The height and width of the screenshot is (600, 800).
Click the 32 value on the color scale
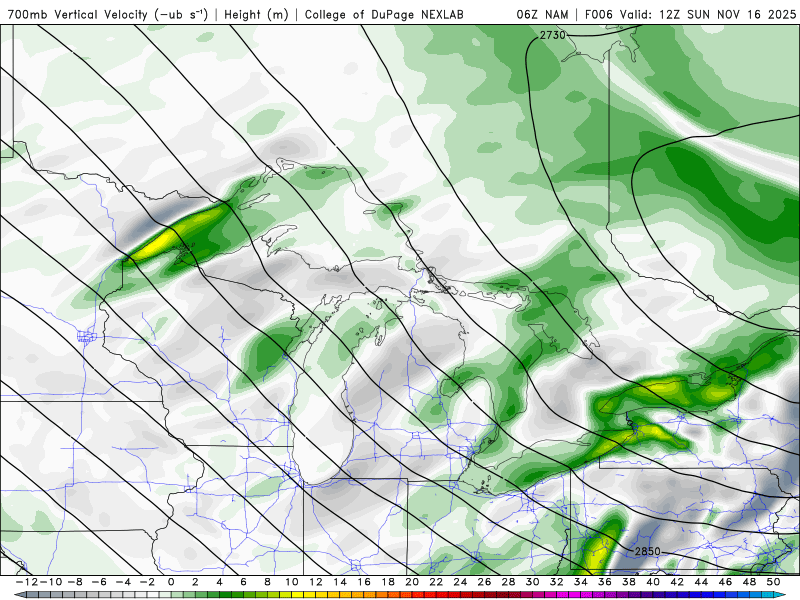coord(557,582)
